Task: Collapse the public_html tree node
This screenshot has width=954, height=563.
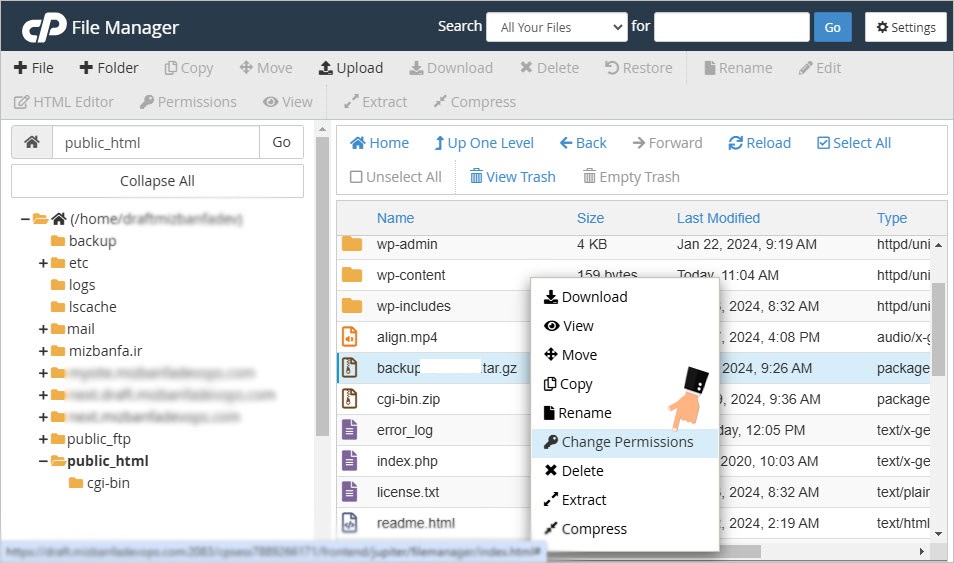Action: [44, 461]
